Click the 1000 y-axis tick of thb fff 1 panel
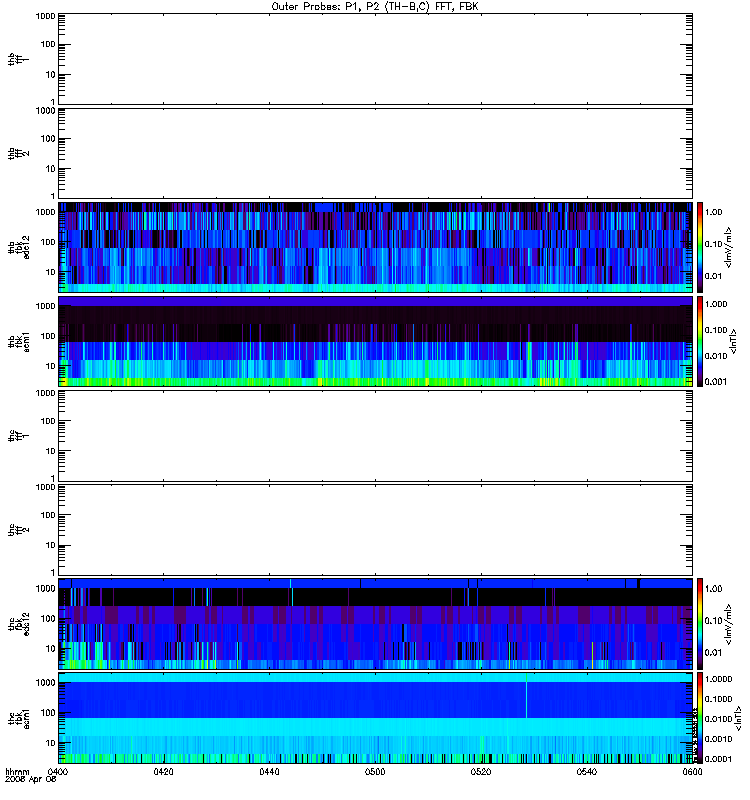The width and height of the screenshot is (750, 800). 45,16
